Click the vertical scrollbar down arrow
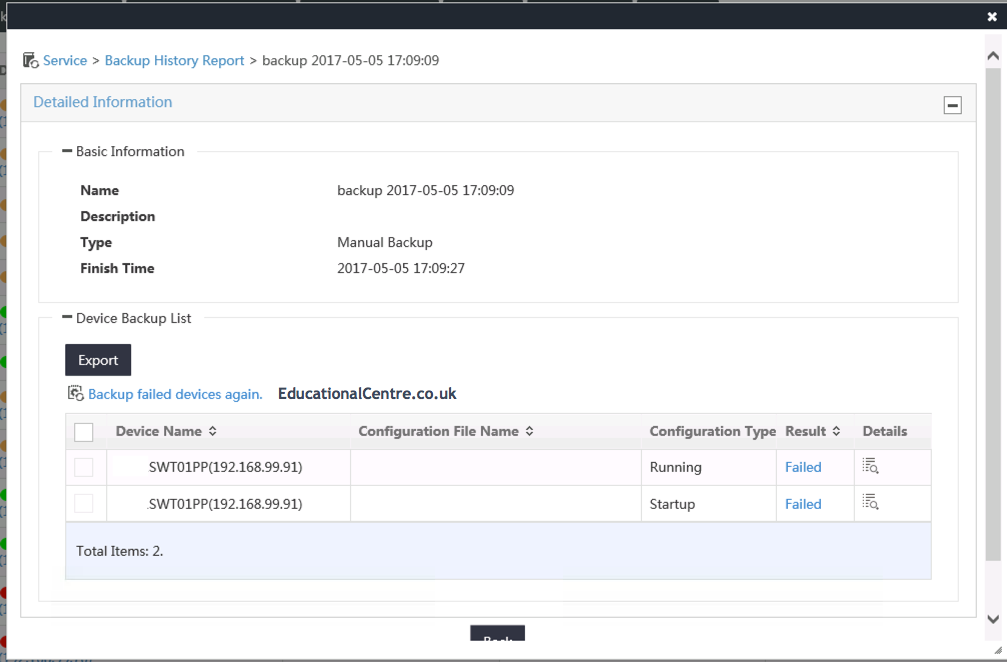 (993, 619)
